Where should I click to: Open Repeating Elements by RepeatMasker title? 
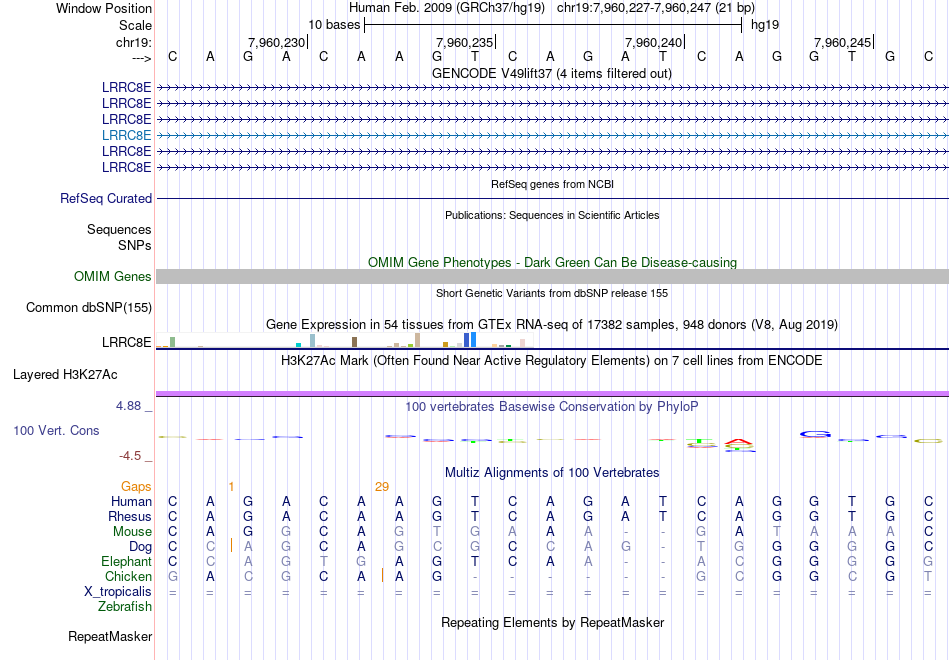[552, 622]
